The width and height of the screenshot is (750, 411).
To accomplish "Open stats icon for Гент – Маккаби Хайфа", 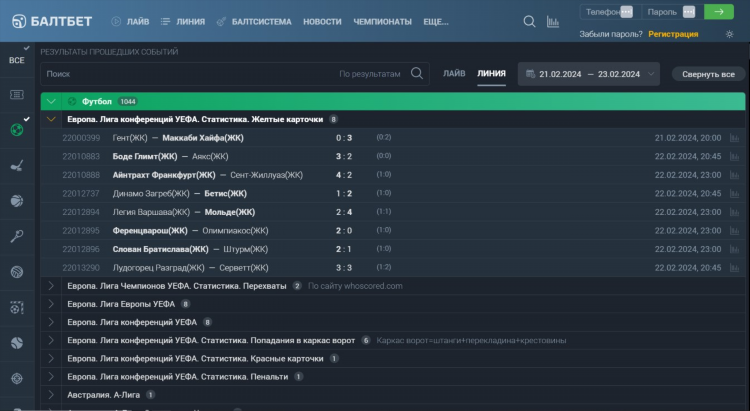I will pyautogui.click(x=734, y=138).
